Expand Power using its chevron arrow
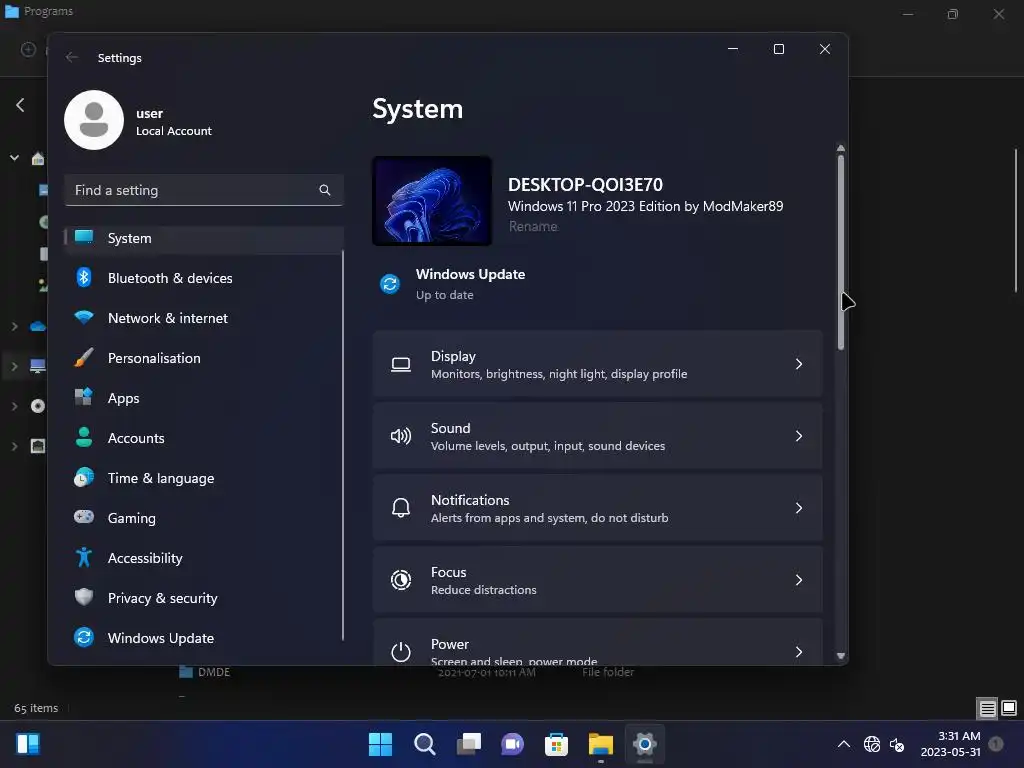1024x768 pixels. pyautogui.click(x=799, y=652)
